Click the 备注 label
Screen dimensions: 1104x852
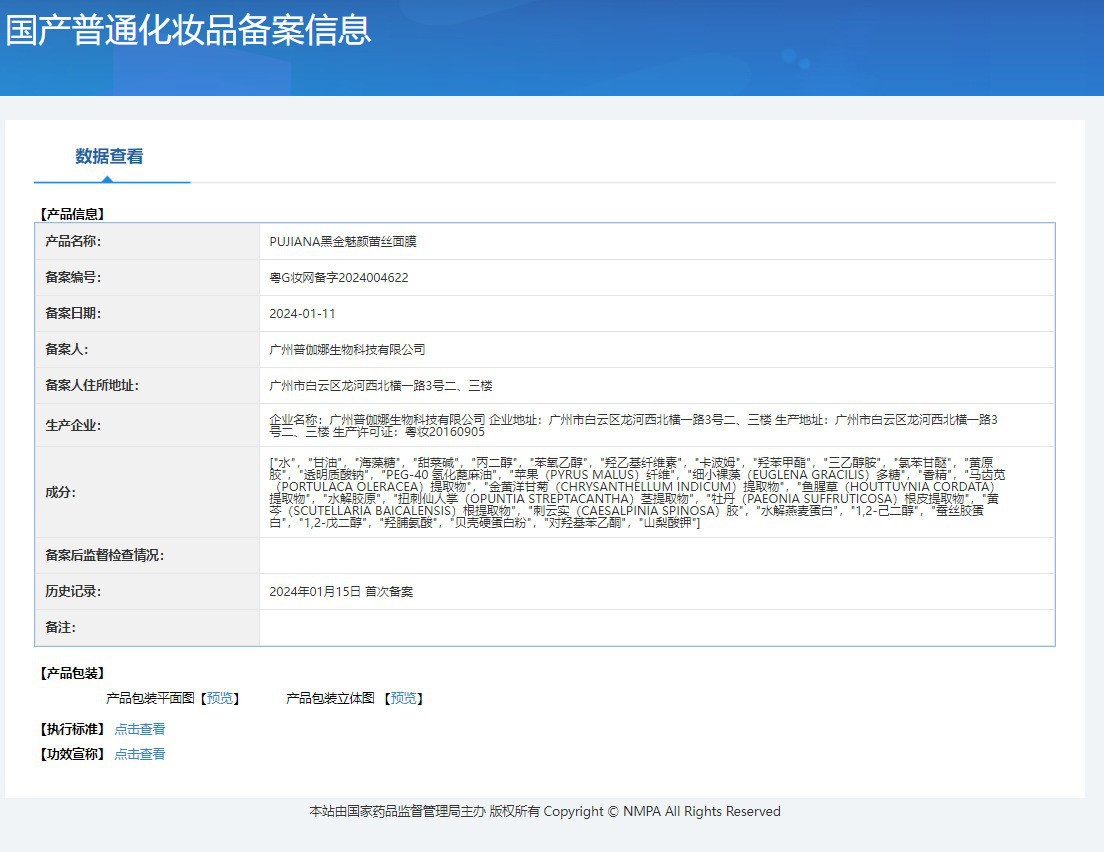coord(61,627)
